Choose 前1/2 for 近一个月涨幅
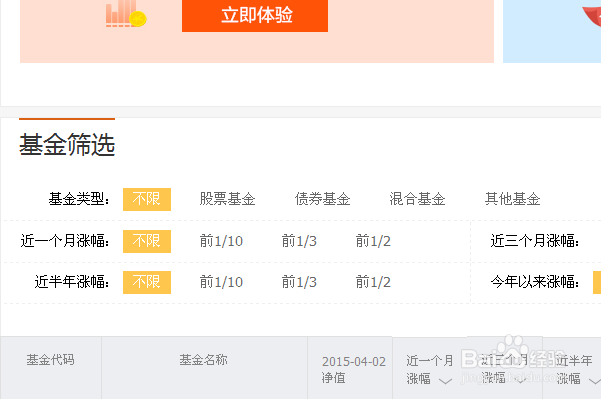 373,241
